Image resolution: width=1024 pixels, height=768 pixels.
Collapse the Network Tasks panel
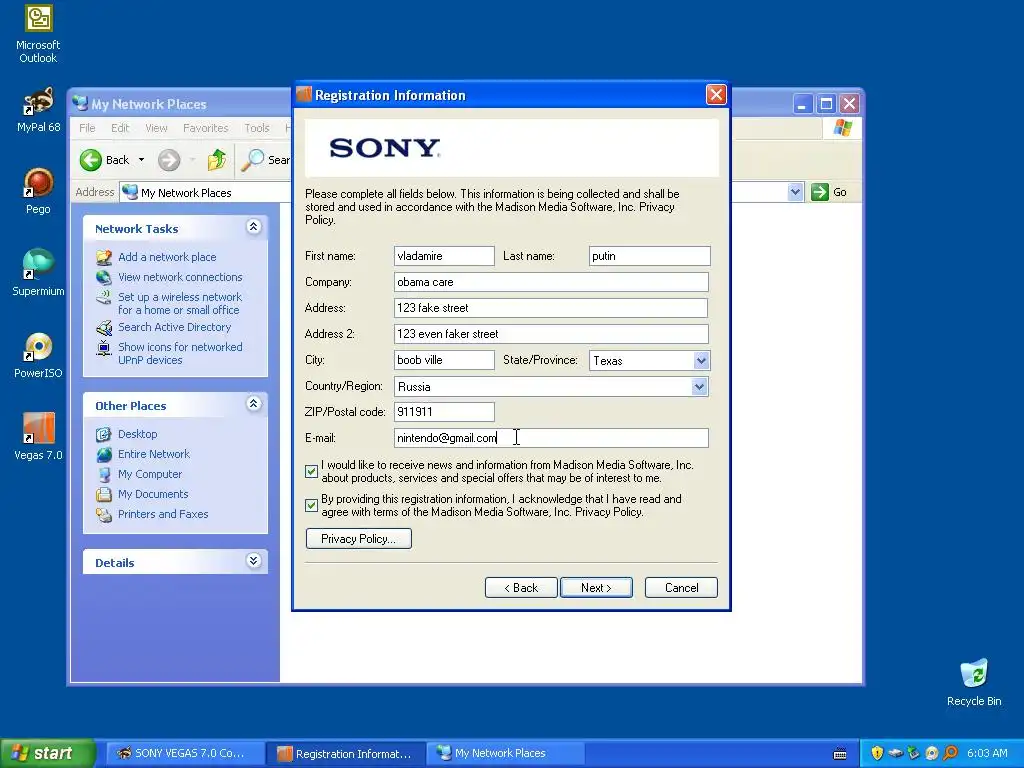pyautogui.click(x=253, y=227)
